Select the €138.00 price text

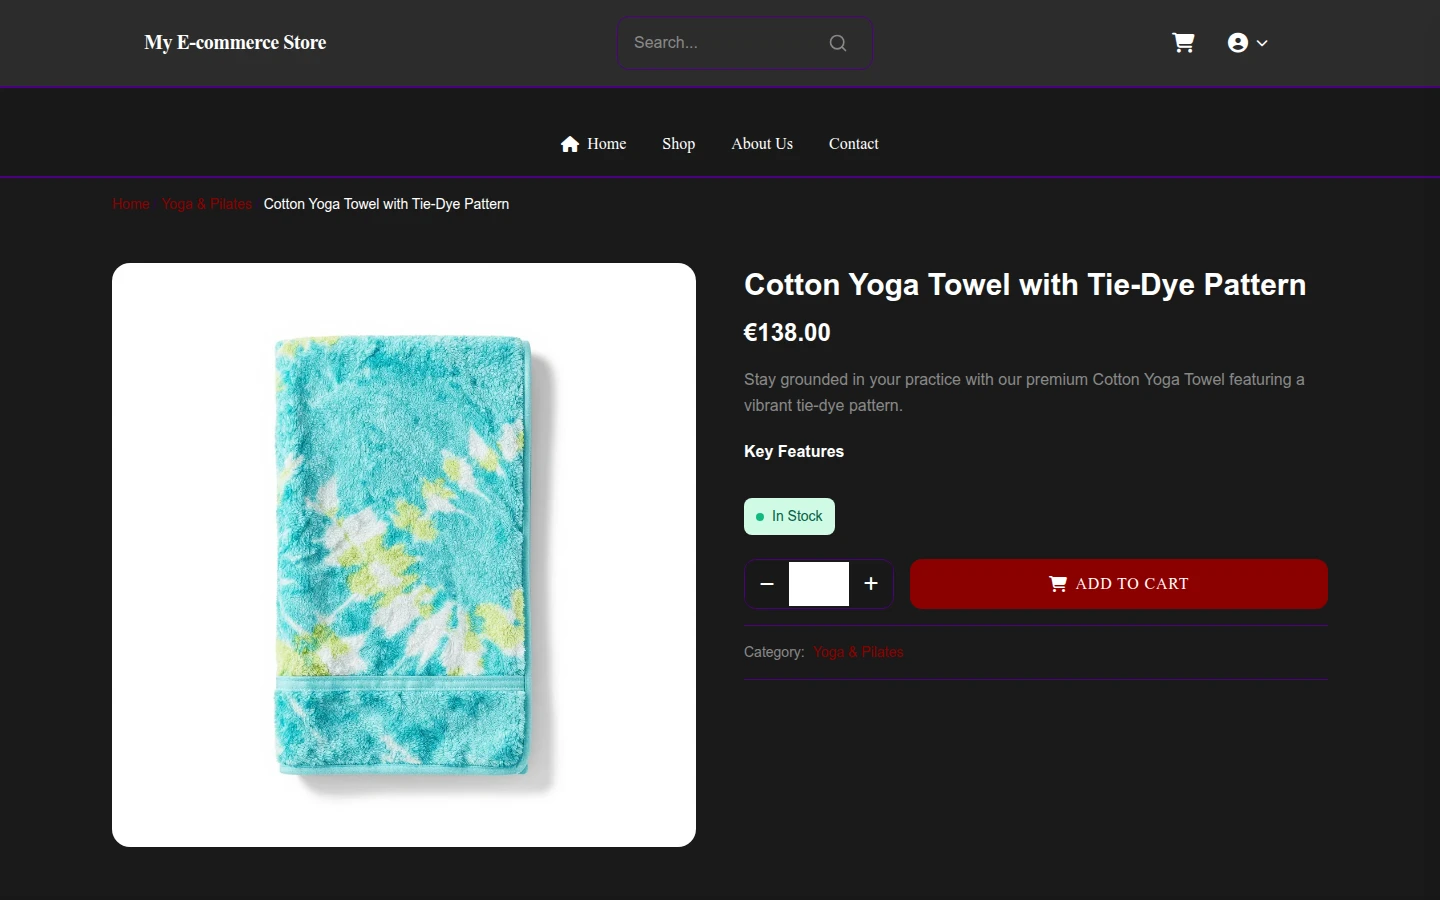[787, 333]
